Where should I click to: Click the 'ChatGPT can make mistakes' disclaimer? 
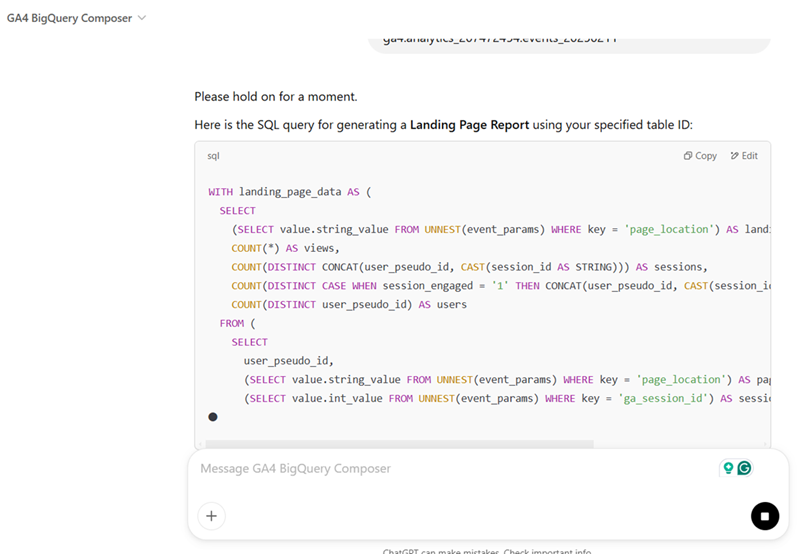(487, 550)
